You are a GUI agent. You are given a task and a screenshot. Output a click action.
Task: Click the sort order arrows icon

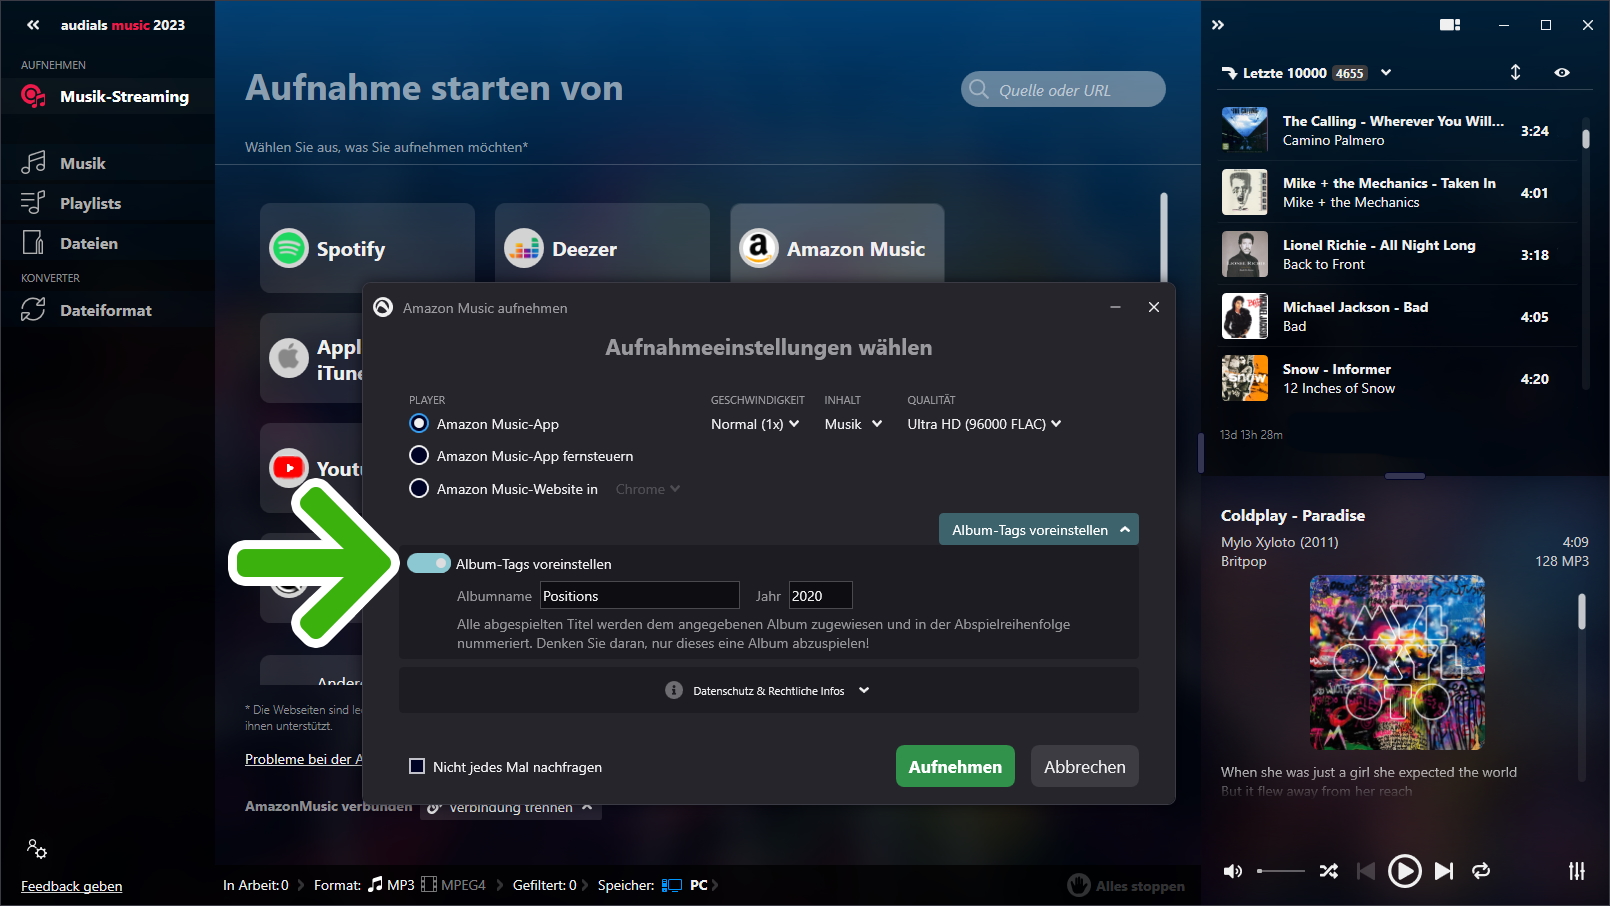tap(1515, 72)
